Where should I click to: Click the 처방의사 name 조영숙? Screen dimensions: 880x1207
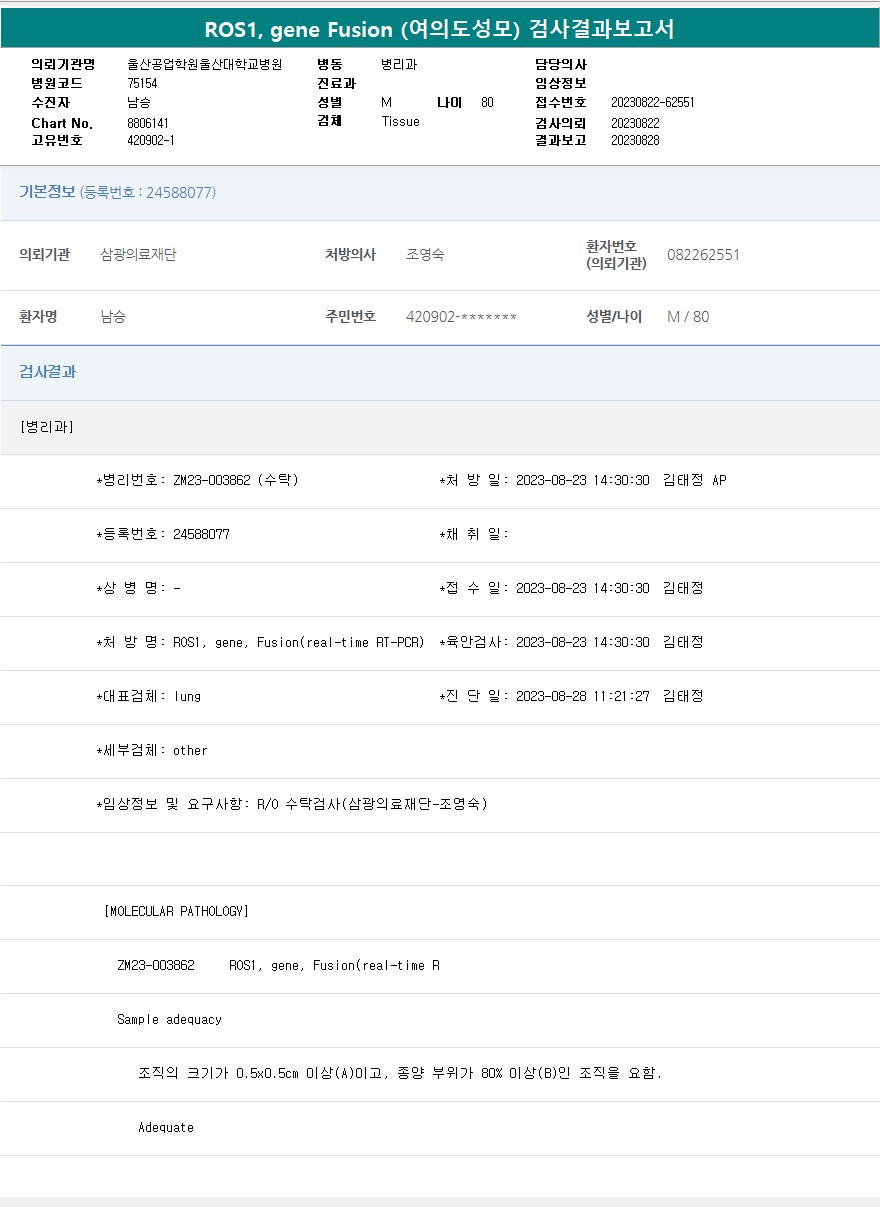(425, 255)
